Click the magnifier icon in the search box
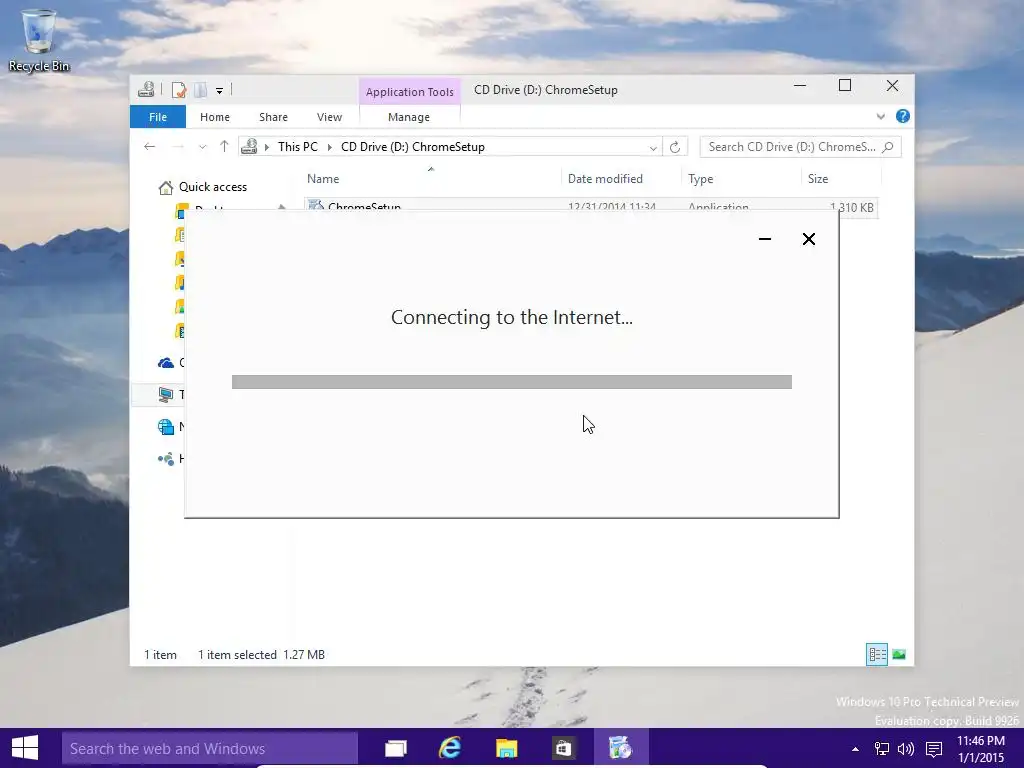Image resolution: width=1024 pixels, height=768 pixels. pos(888,147)
